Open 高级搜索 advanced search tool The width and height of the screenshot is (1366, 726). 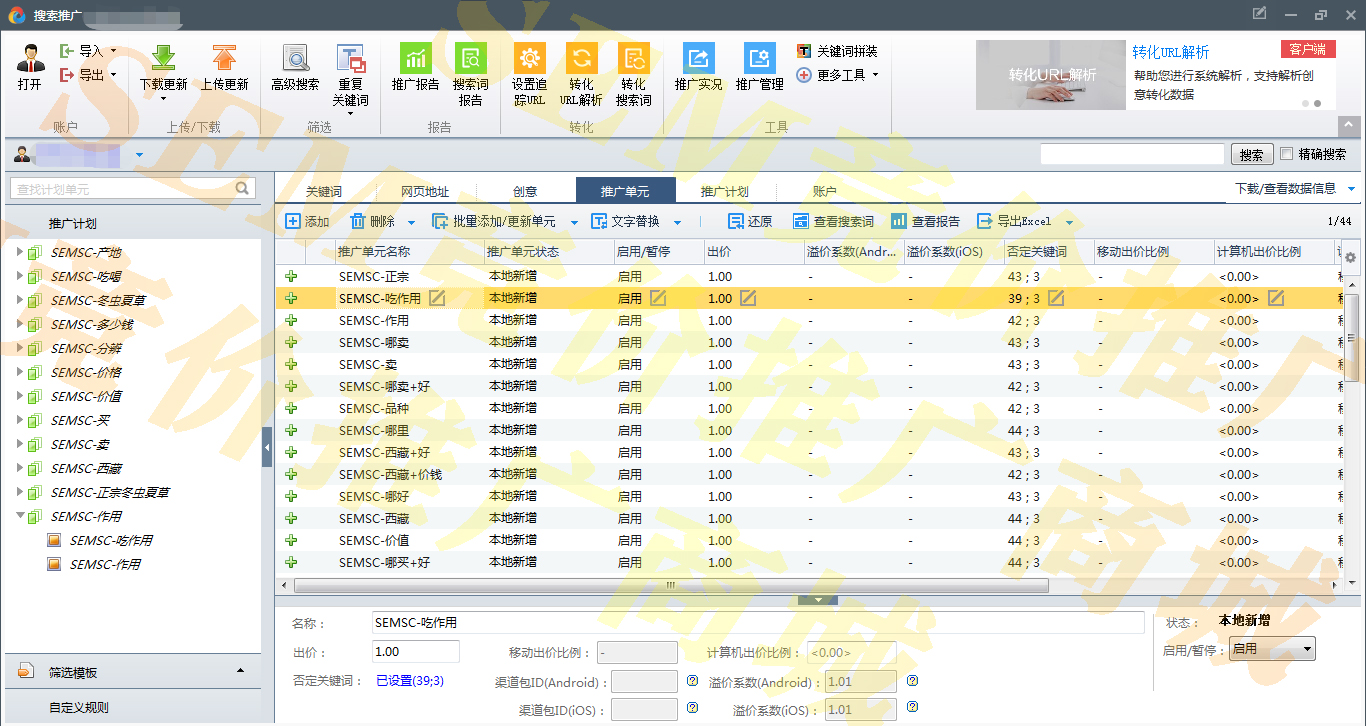295,59
